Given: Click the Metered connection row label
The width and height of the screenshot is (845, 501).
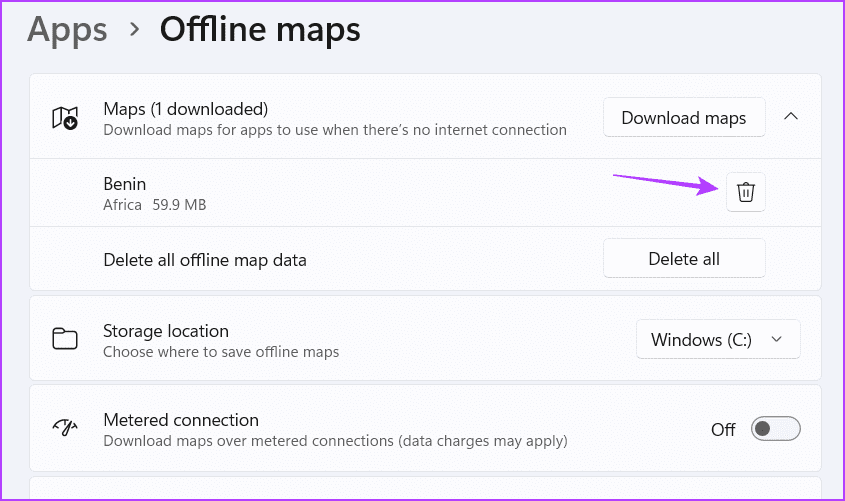Looking at the screenshot, I should pyautogui.click(x=181, y=420).
